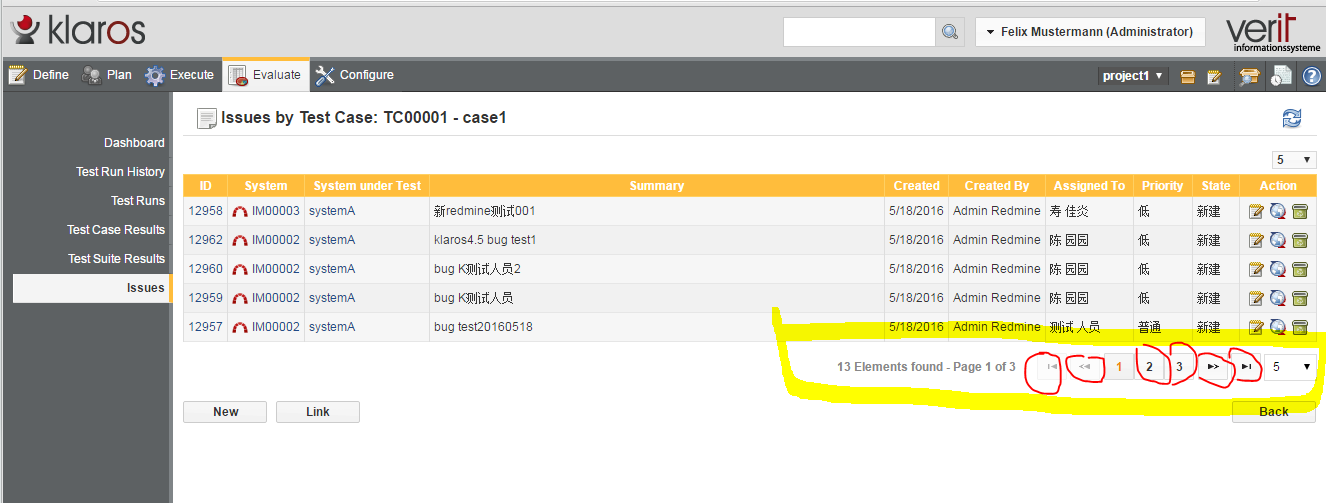This screenshot has height=503, width=1326.
Task: Open the help icon in toolbar
Action: 1312,76
